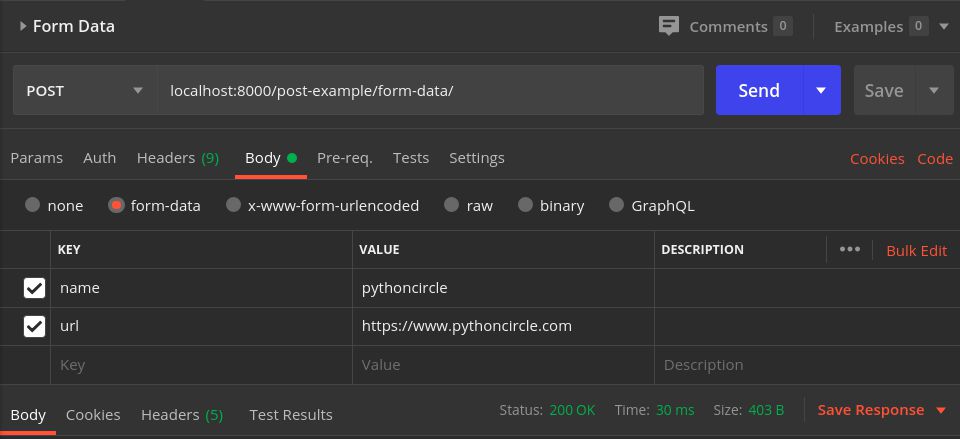Click the 'Form Data' request title
Image resolution: width=960 pixels, height=439 pixels.
[73, 26]
